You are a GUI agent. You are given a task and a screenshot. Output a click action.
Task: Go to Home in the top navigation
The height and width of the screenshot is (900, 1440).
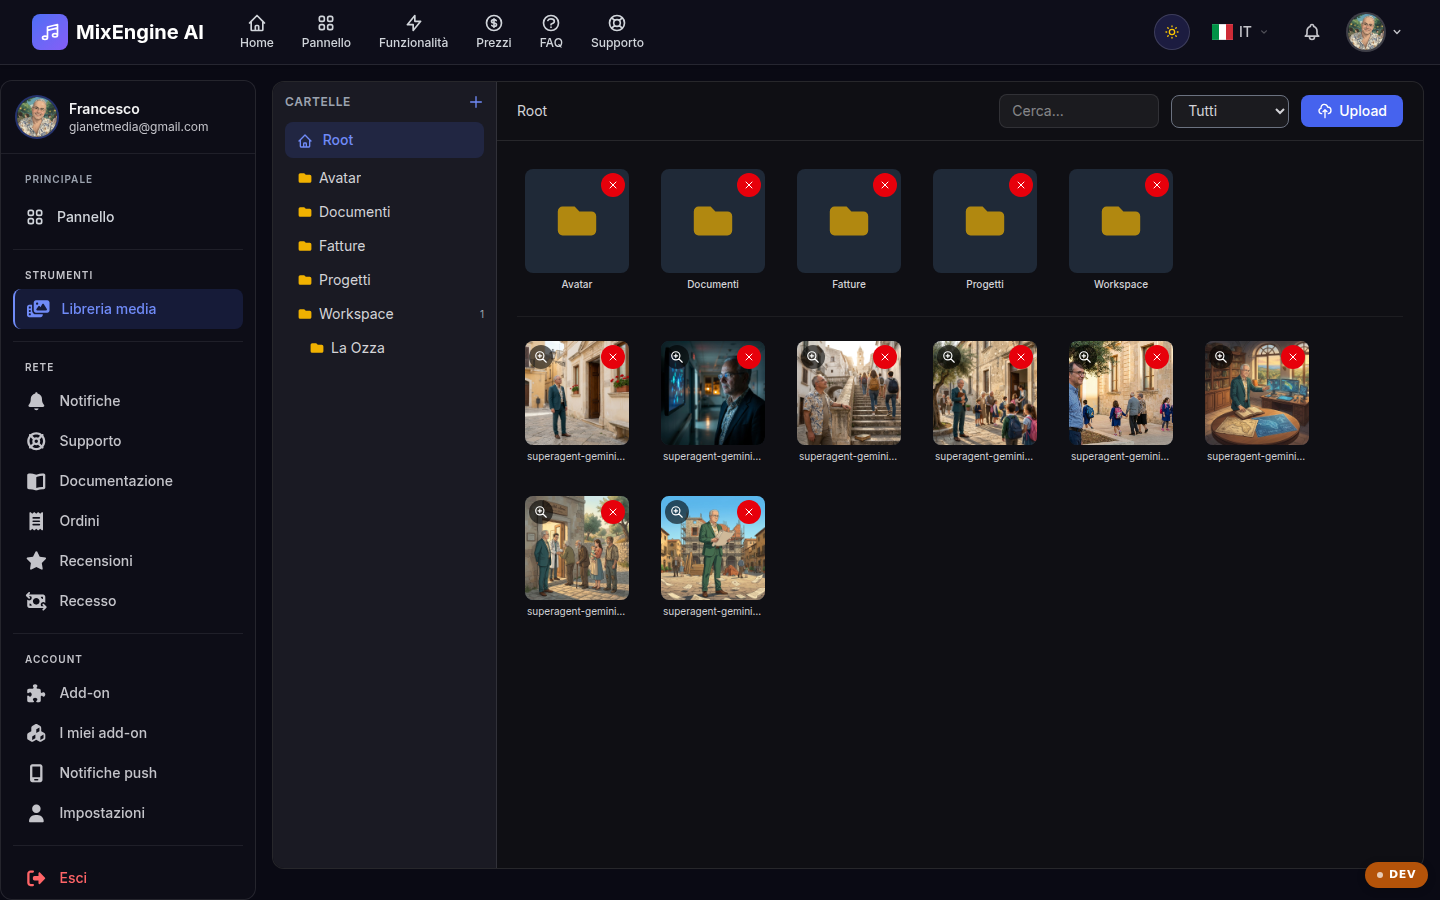[x=257, y=32]
